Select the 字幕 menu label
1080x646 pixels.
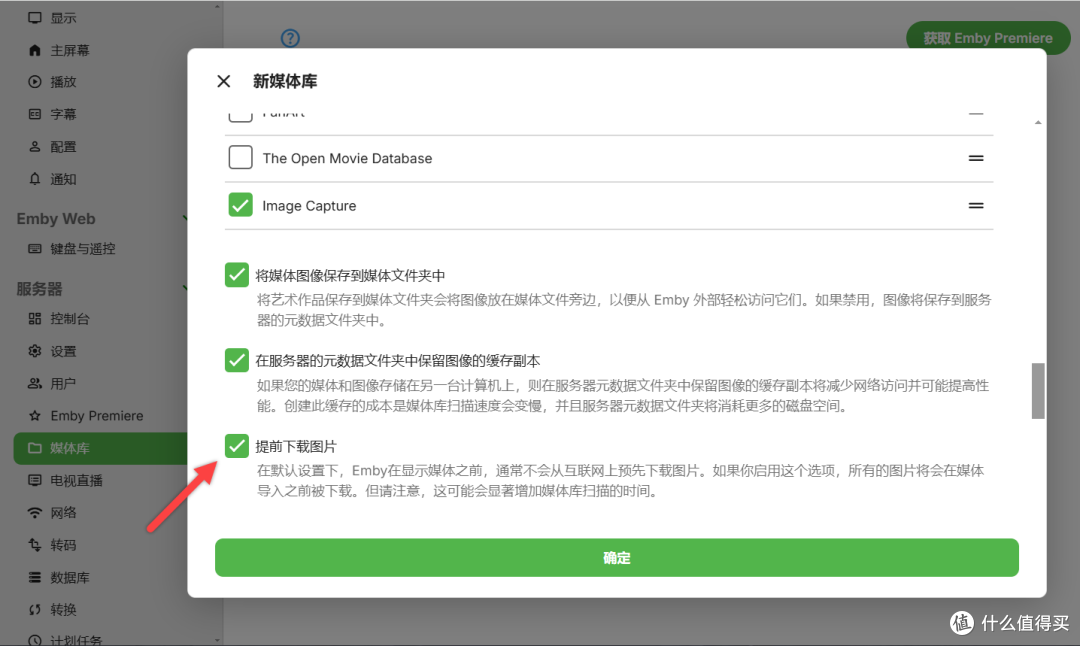click(x=63, y=114)
